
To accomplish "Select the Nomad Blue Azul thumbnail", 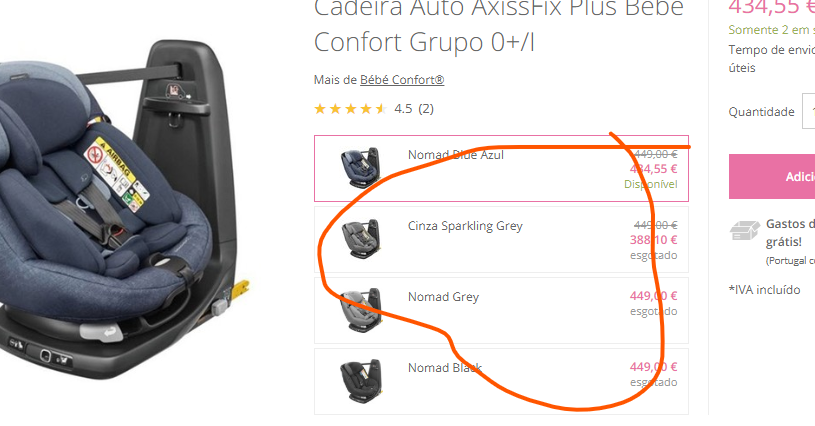I will (x=361, y=166).
